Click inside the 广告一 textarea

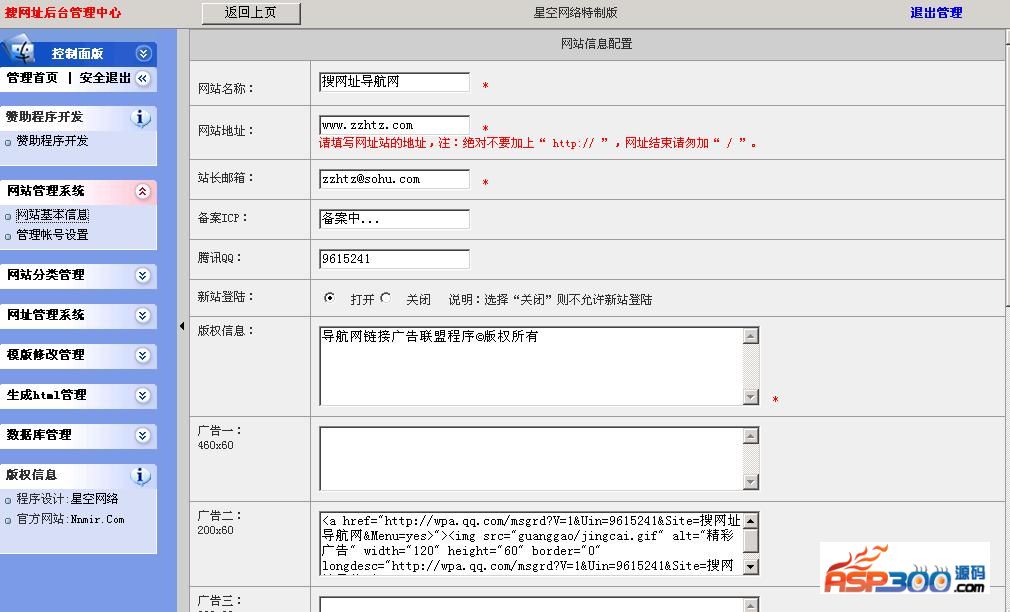pyautogui.click(x=531, y=458)
